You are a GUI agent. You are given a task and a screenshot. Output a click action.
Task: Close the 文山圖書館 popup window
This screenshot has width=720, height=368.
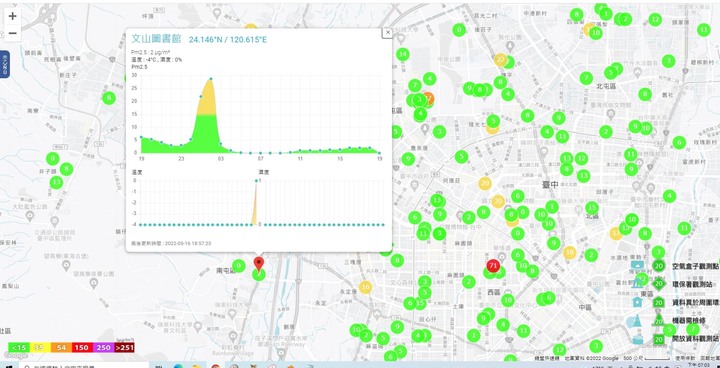coord(388,32)
